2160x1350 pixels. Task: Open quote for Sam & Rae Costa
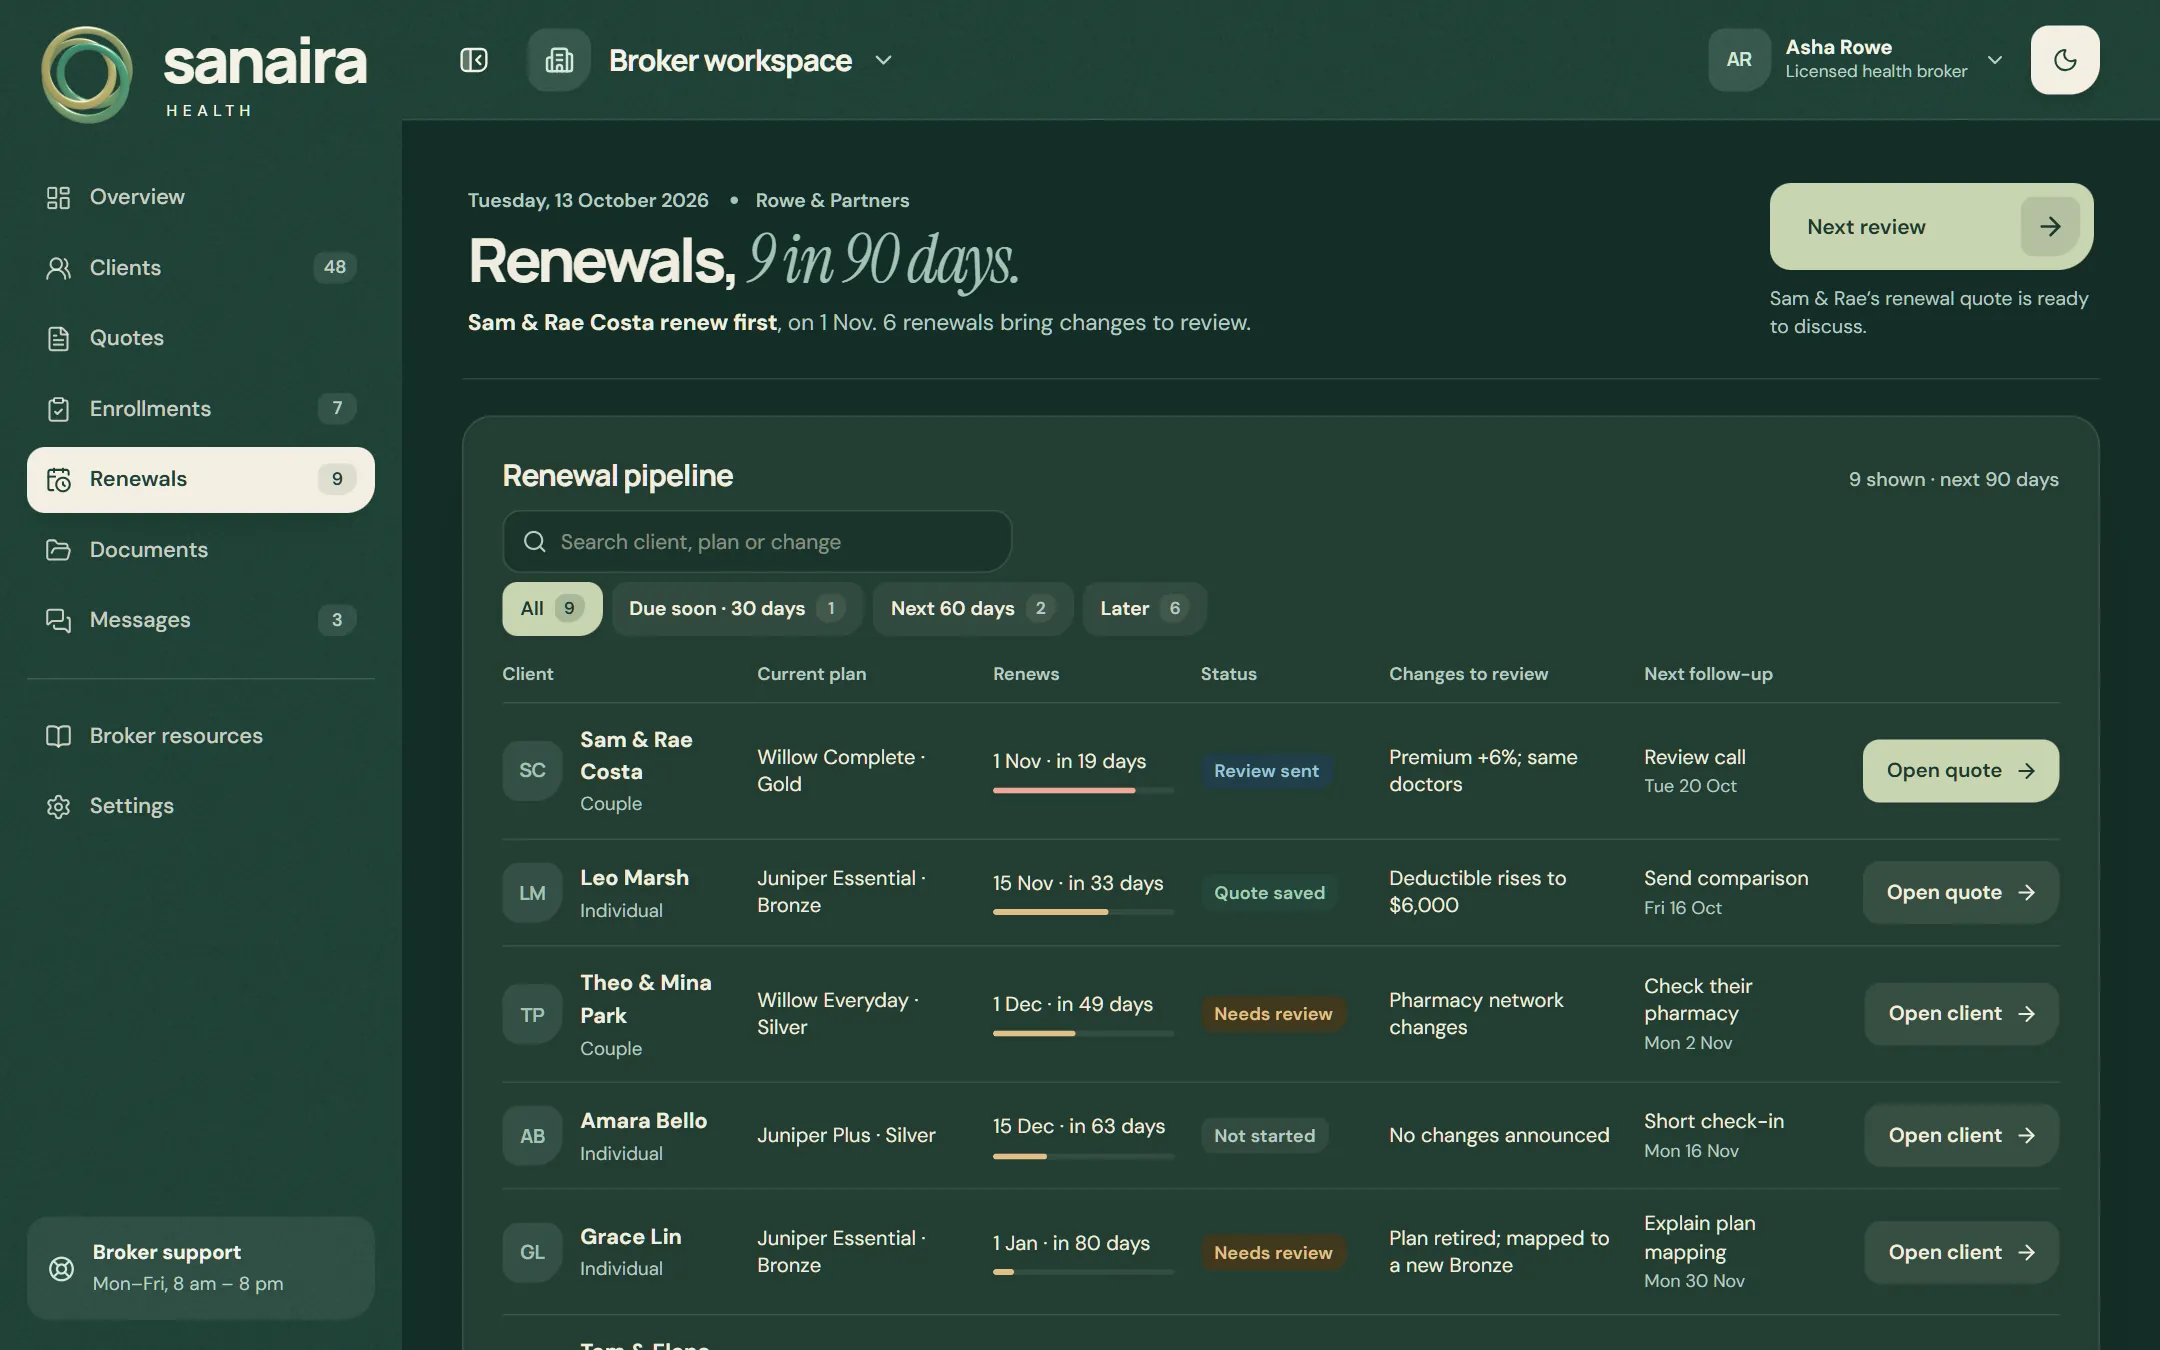[1960, 770]
